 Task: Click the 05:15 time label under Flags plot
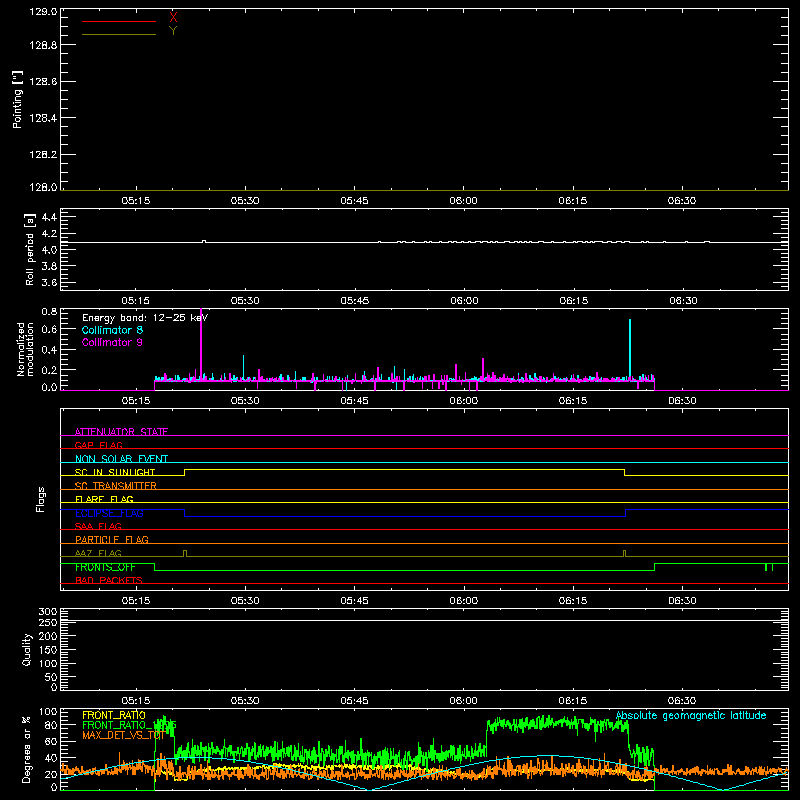[136, 601]
